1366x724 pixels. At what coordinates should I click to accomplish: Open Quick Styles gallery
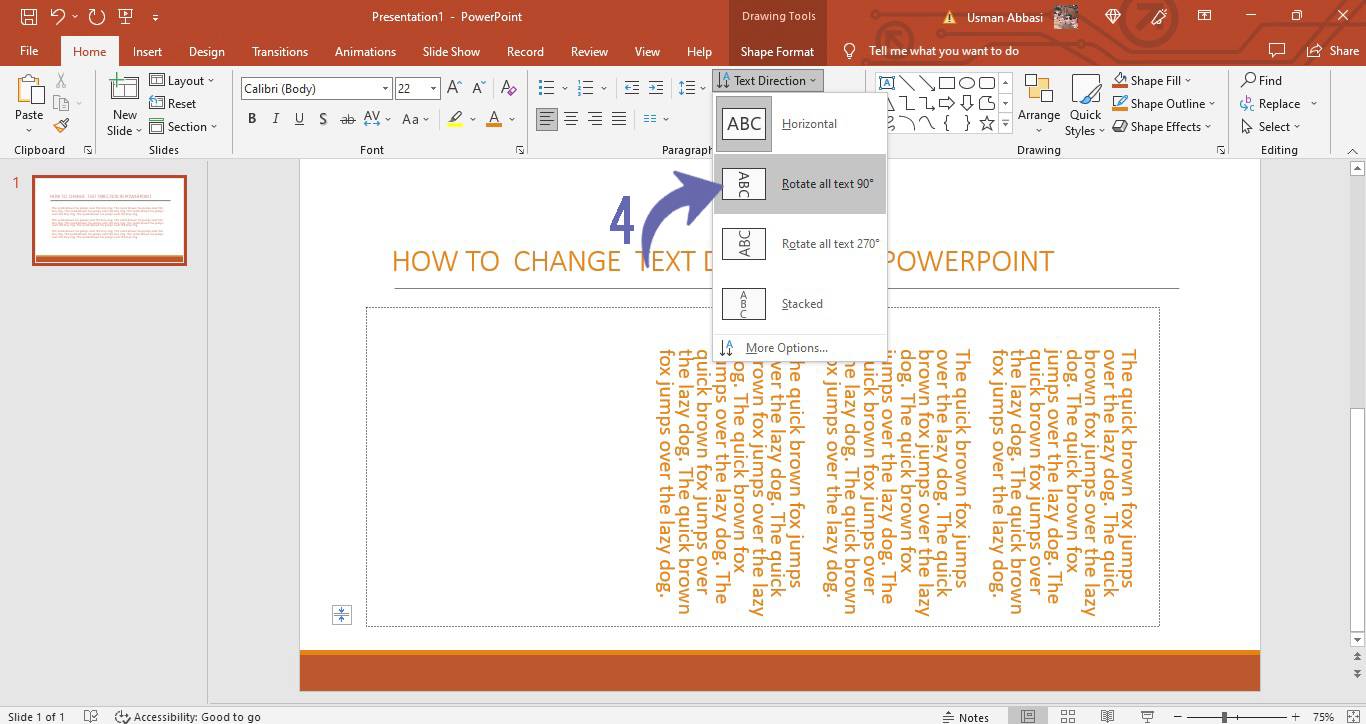(1084, 105)
